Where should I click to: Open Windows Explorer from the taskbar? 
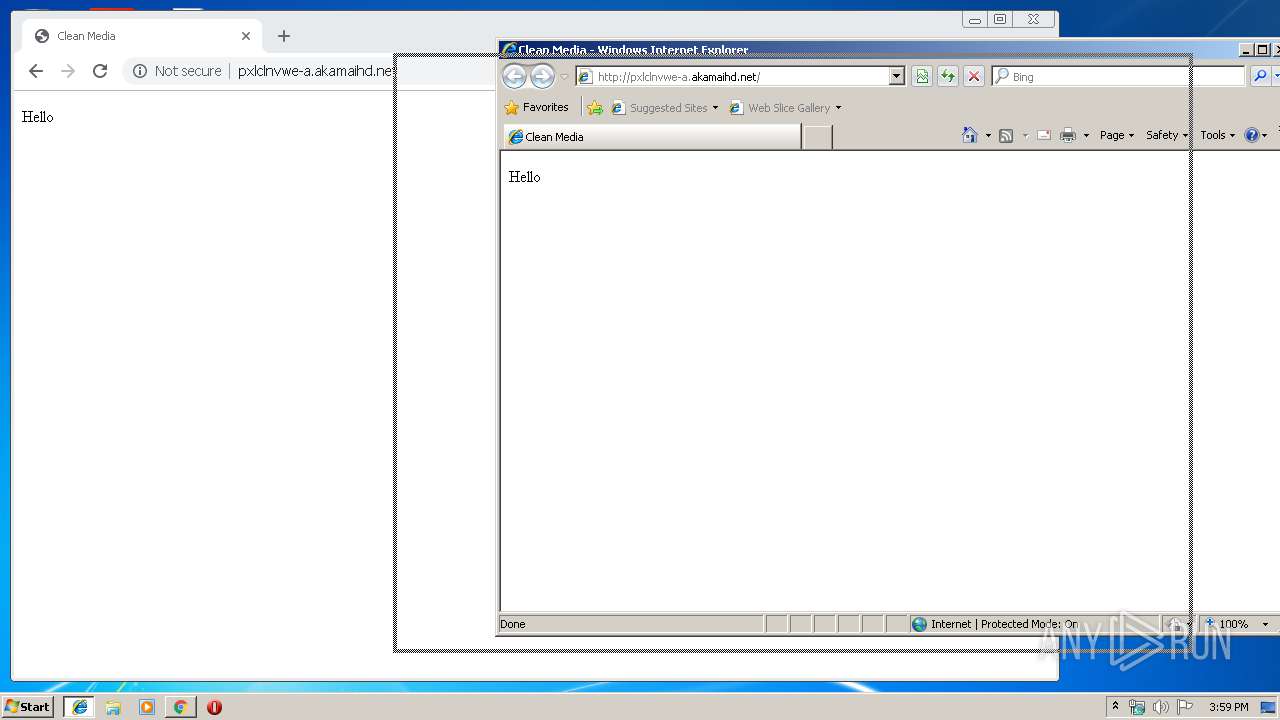tap(113, 707)
